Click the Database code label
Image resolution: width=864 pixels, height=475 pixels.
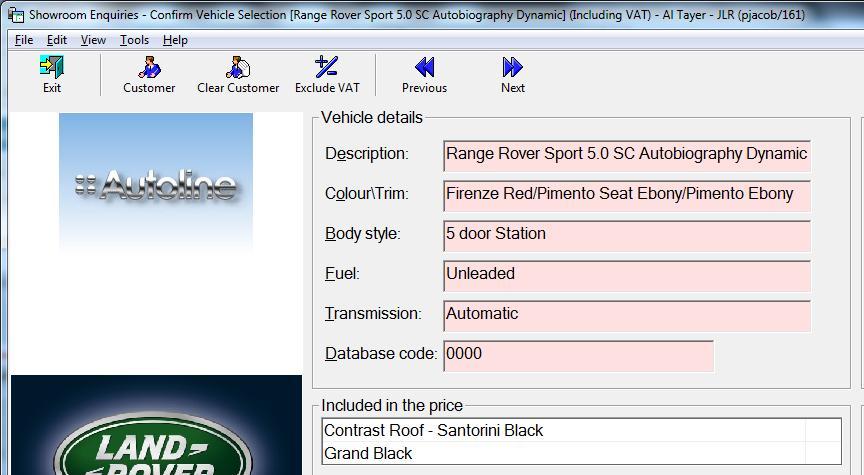click(381, 353)
